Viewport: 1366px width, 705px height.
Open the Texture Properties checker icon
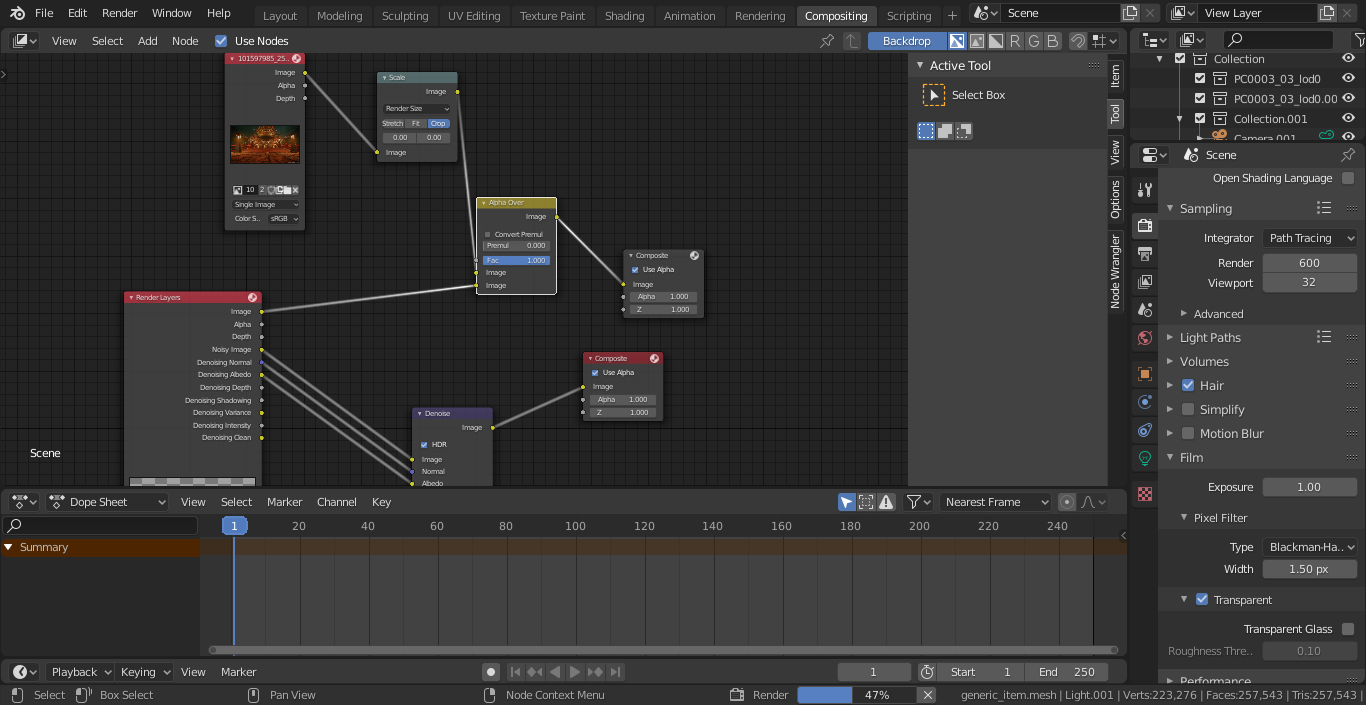tap(1145, 494)
